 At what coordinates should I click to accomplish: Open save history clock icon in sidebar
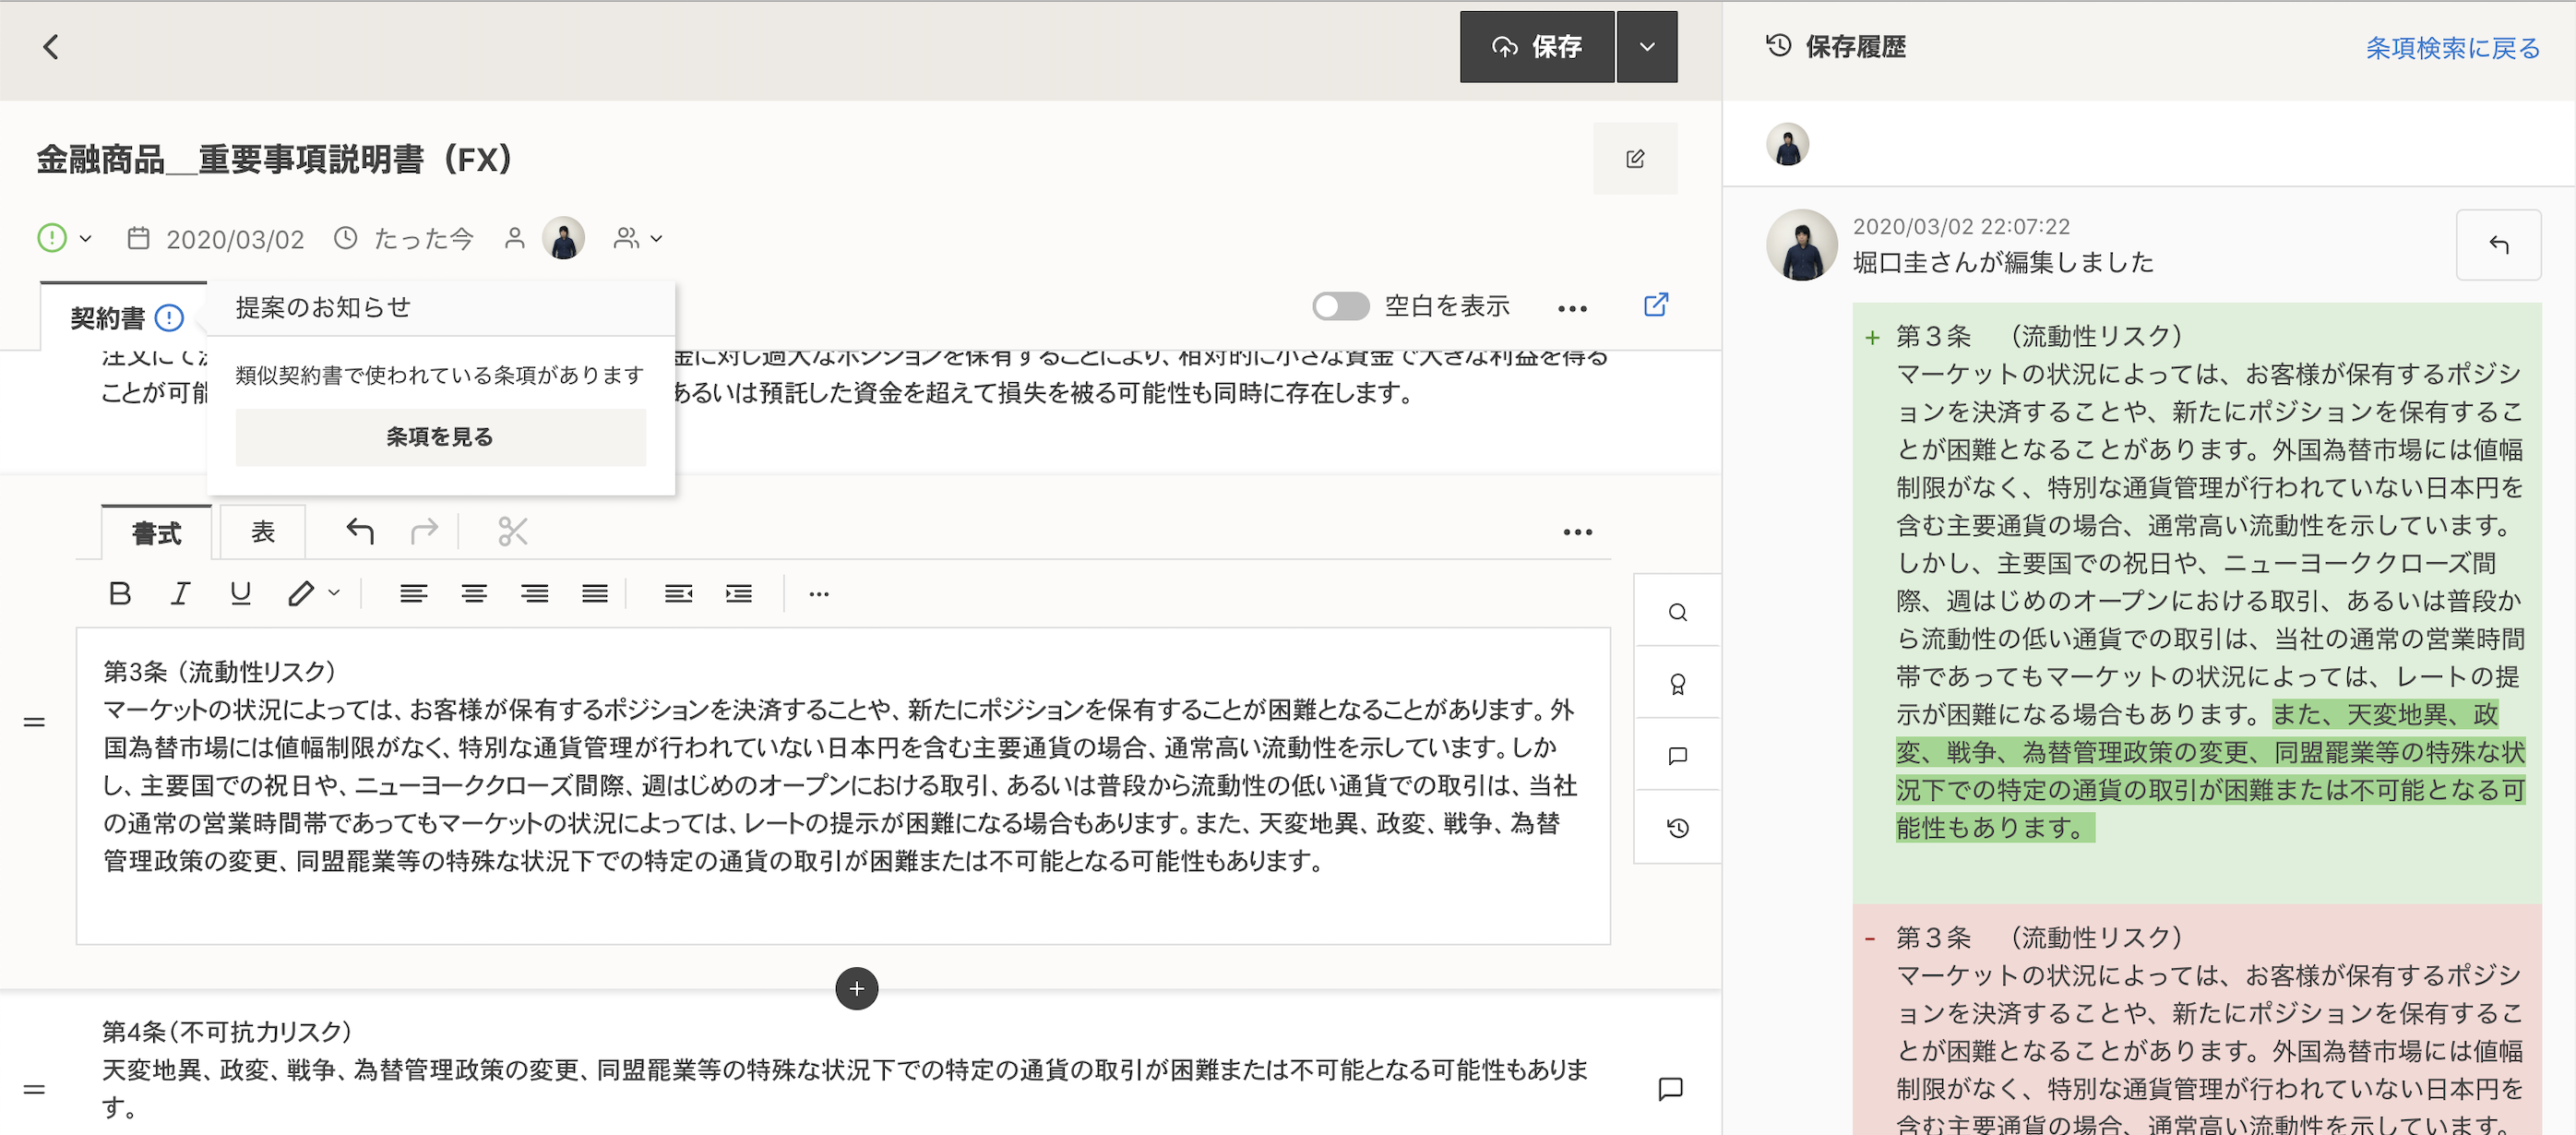1677,828
